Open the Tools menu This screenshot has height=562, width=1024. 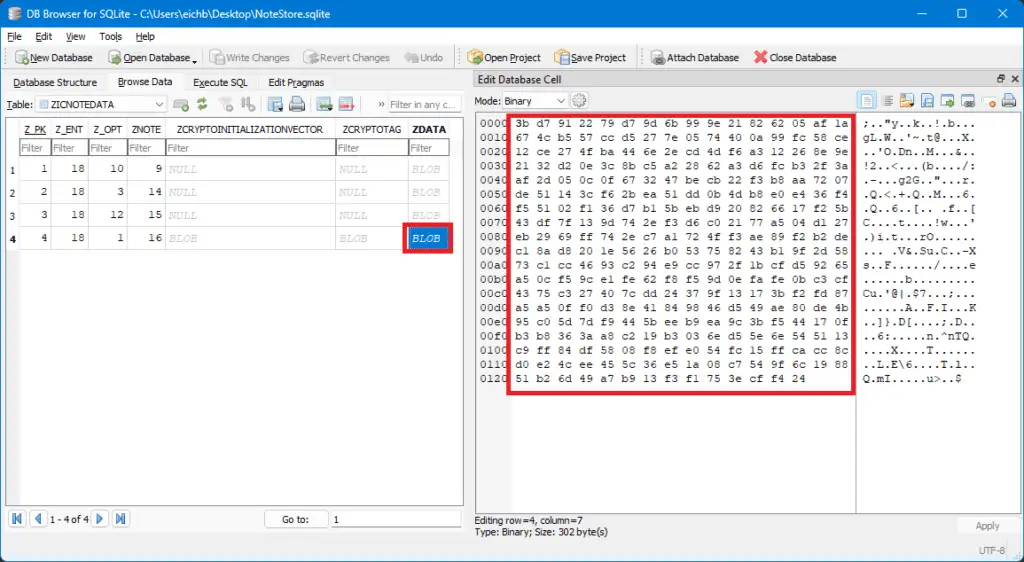(110, 37)
